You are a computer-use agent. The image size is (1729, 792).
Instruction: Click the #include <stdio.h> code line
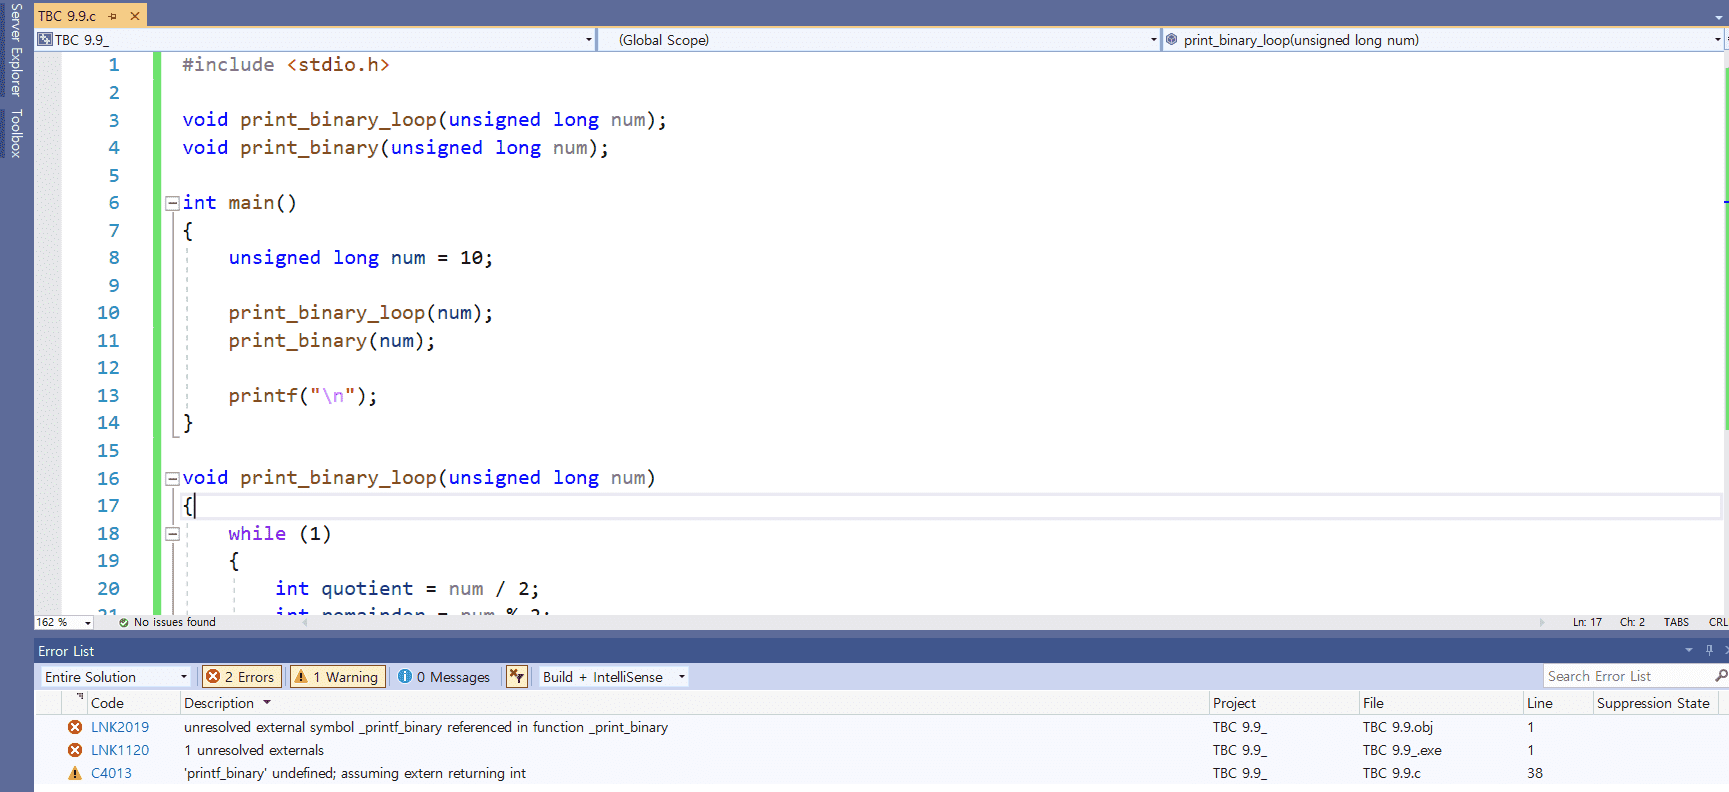point(286,65)
